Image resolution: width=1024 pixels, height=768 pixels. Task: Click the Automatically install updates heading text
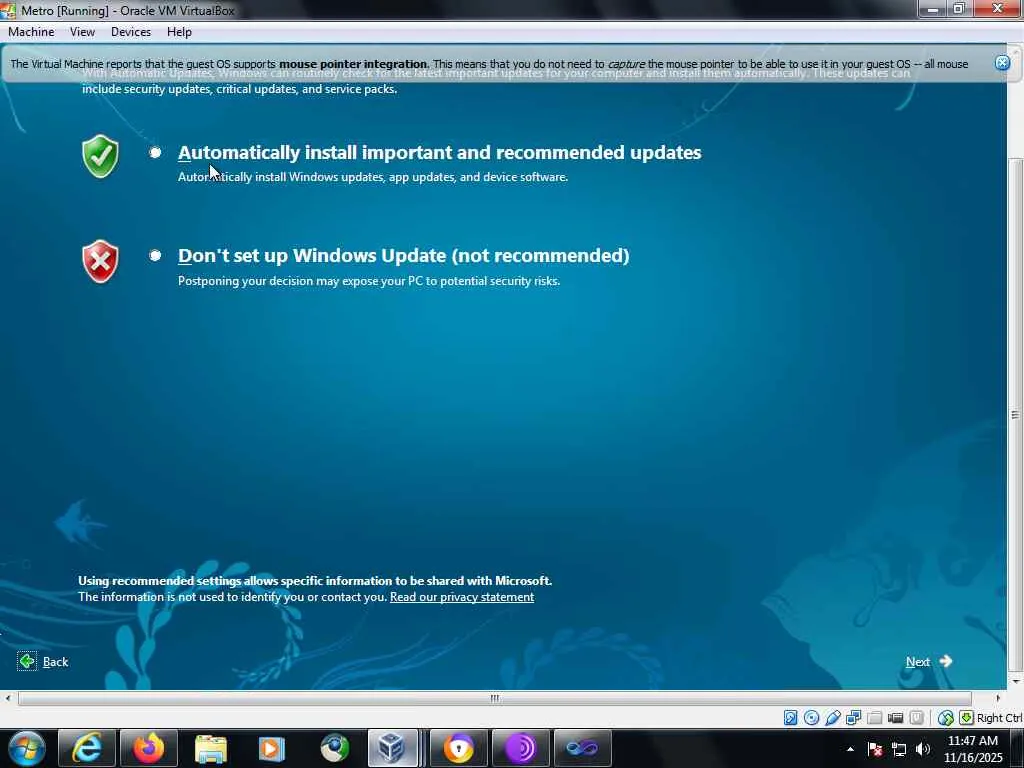coord(440,152)
